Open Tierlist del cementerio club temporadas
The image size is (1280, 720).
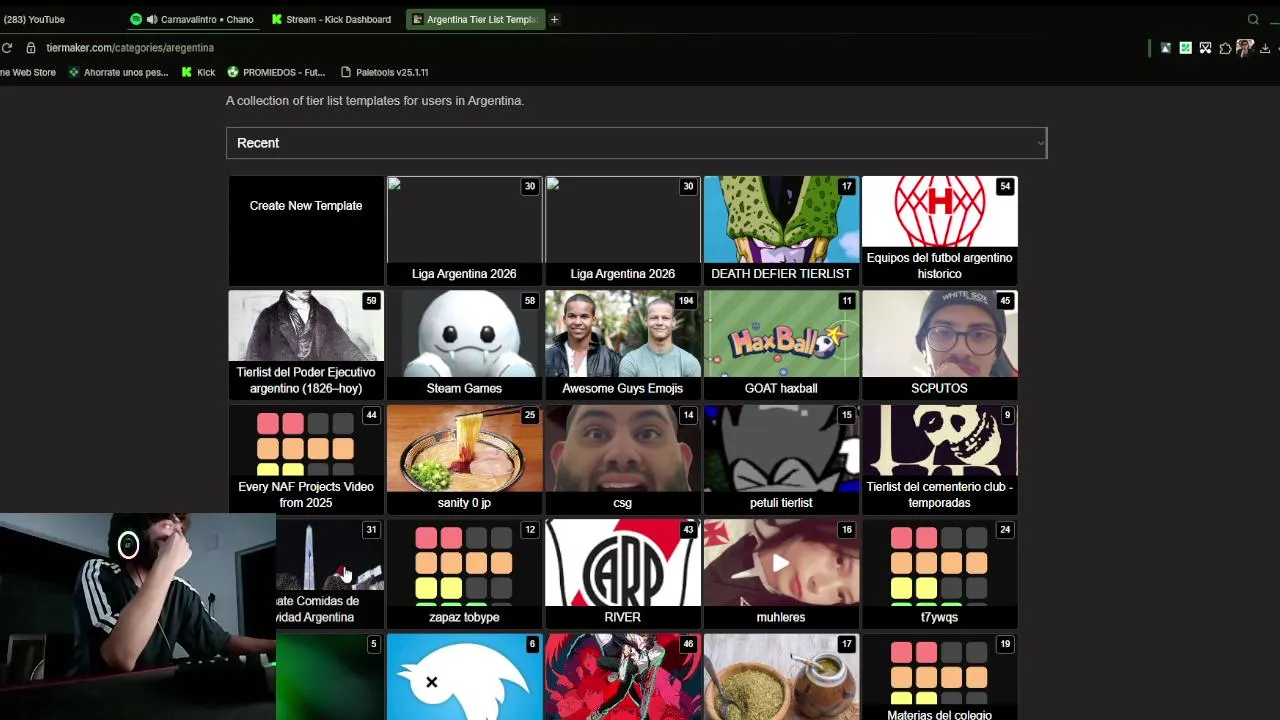[x=939, y=460]
